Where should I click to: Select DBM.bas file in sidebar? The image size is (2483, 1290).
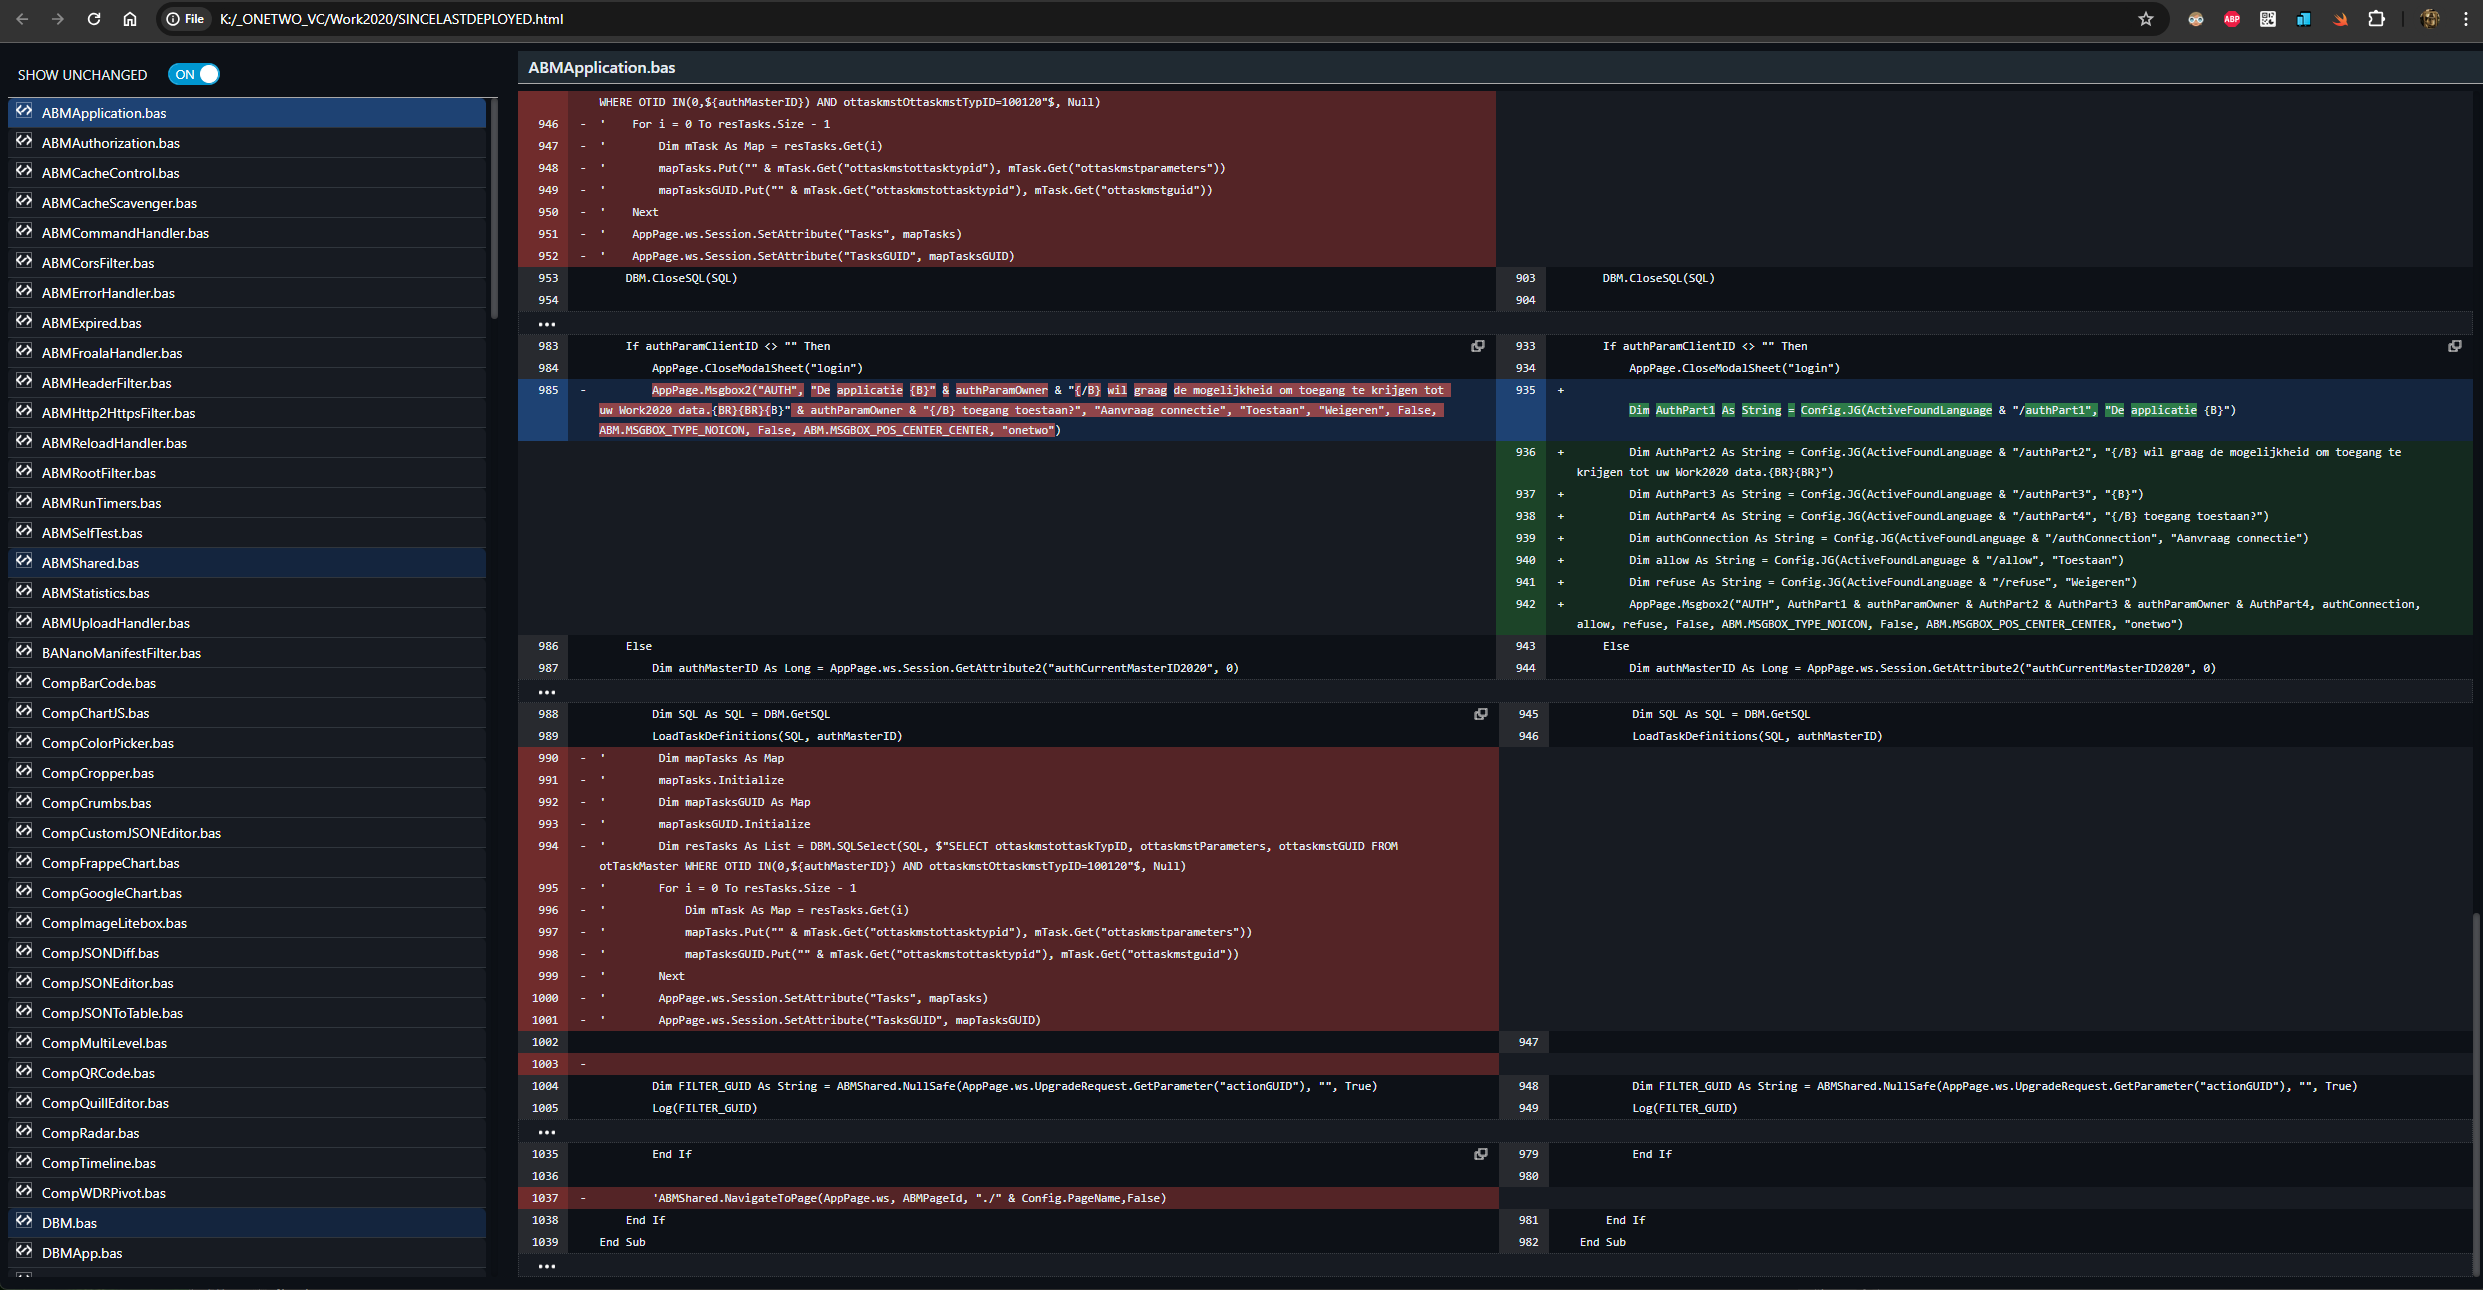[69, 1223]
